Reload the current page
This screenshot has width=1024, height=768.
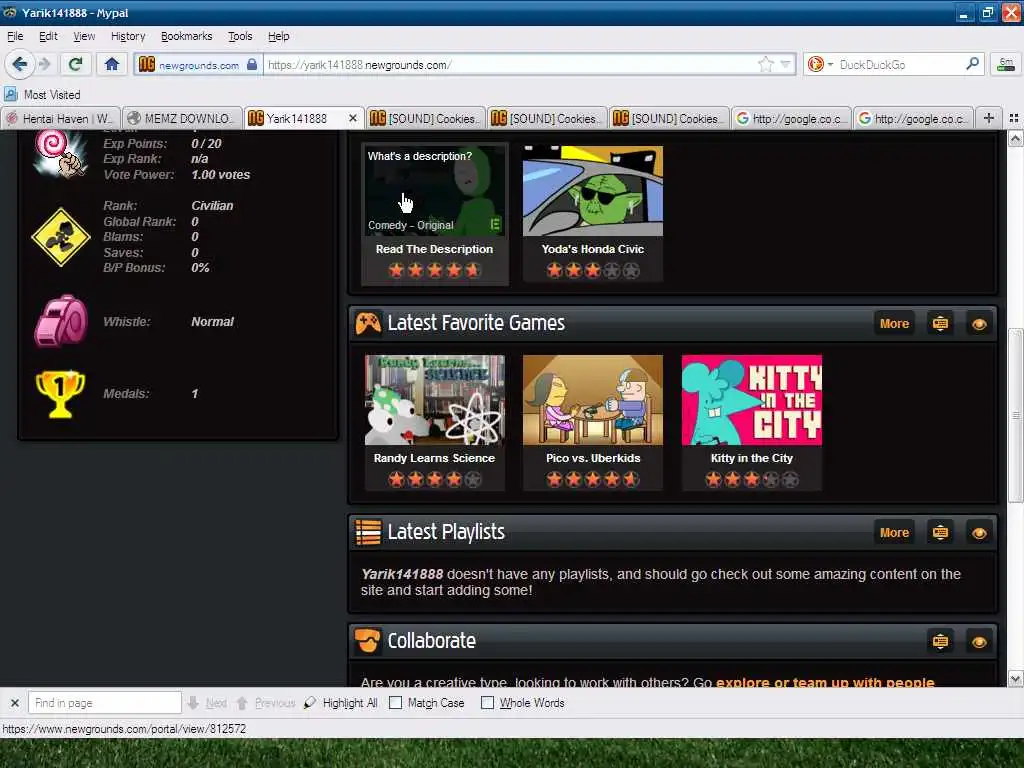click(75, 64)
